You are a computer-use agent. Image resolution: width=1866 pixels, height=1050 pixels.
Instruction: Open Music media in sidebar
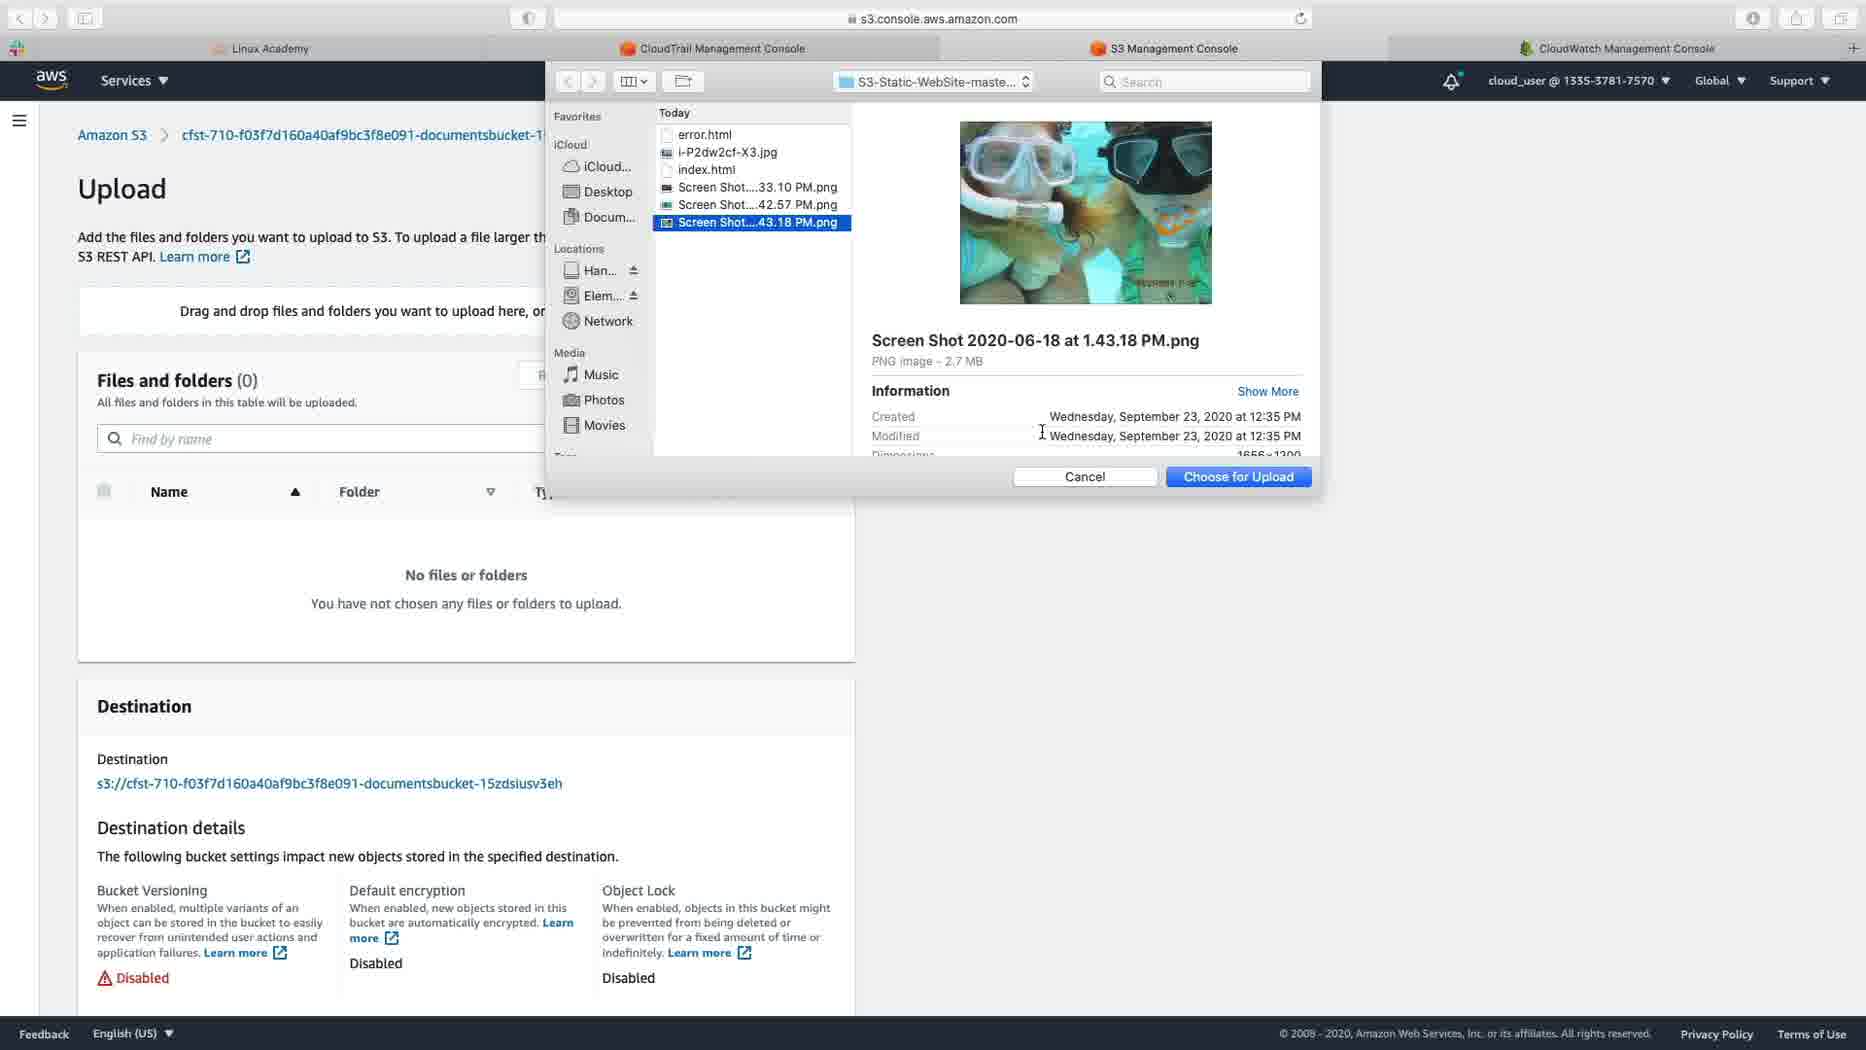[x=591, y=375]
